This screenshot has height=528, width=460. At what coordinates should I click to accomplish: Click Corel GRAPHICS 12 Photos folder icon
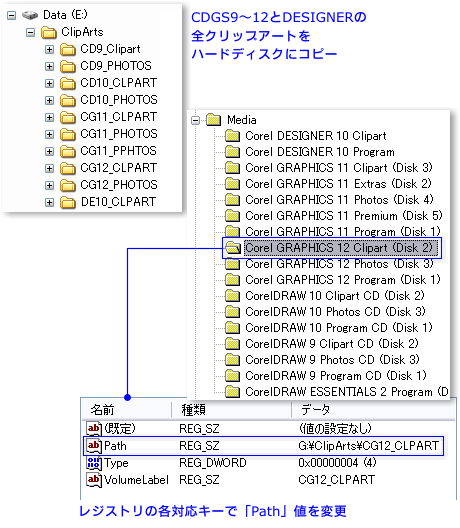coord(232,264)
